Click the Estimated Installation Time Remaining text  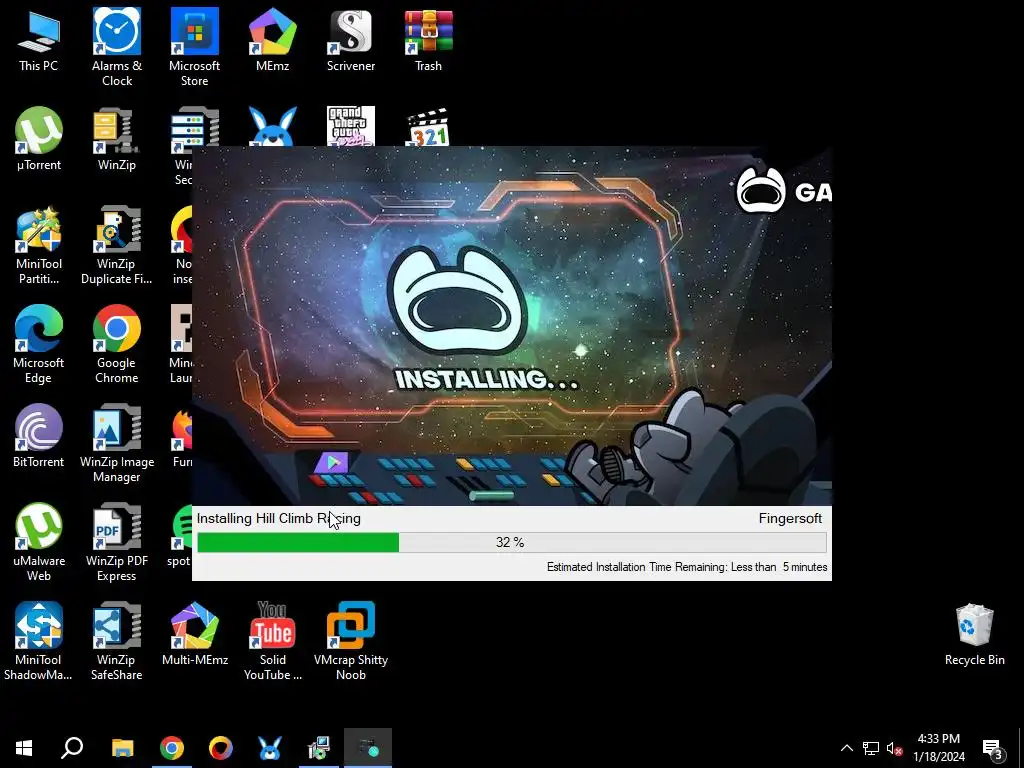[687, 567]
